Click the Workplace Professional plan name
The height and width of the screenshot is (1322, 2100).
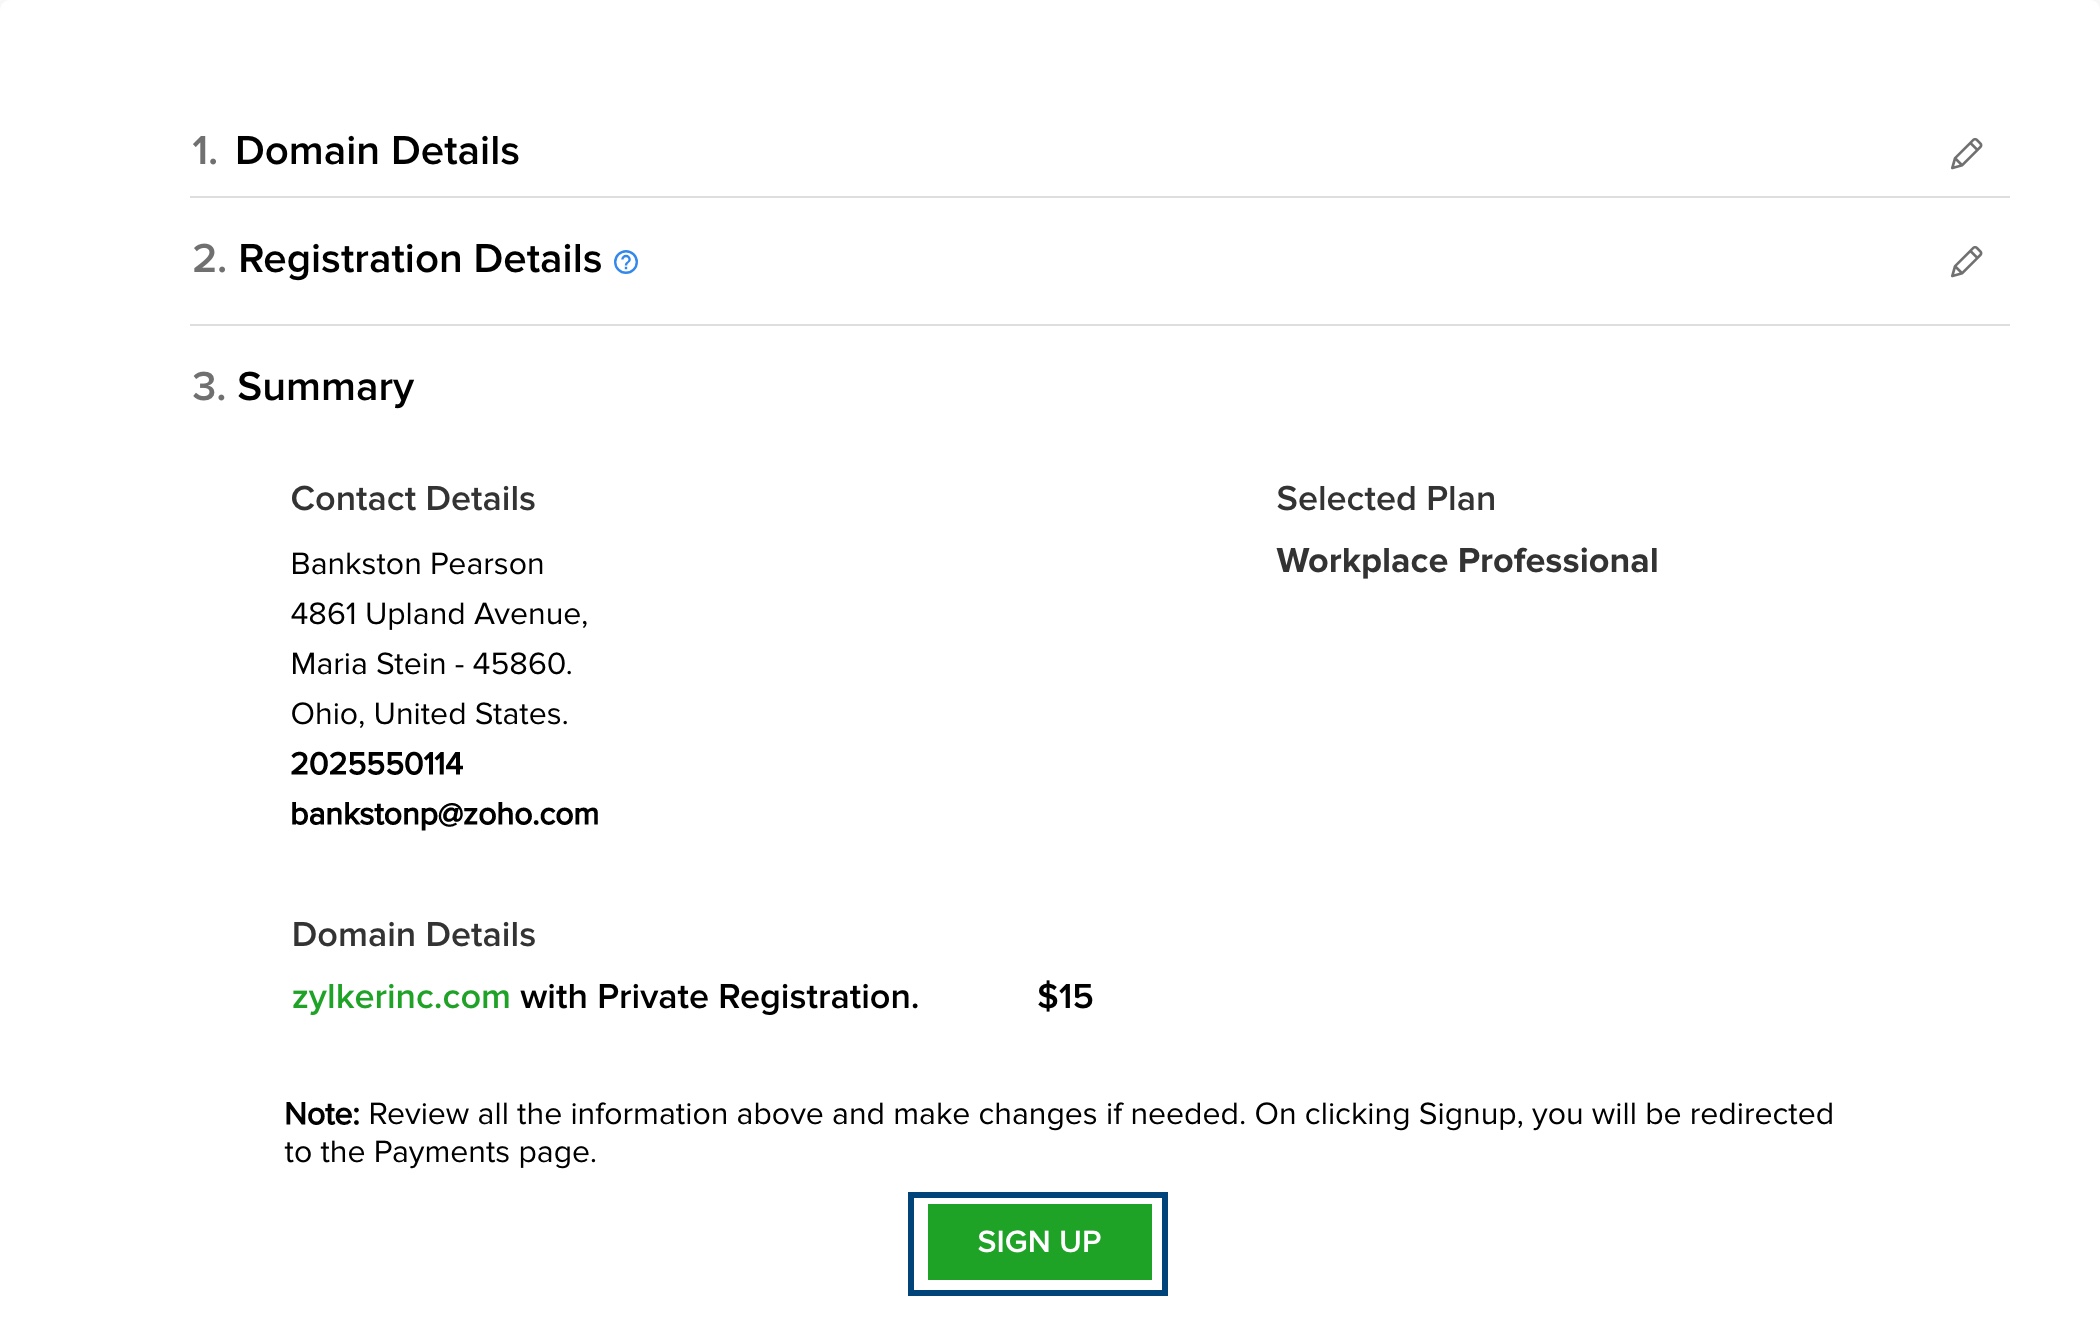pyautogui.click(x=1467, y=561)
